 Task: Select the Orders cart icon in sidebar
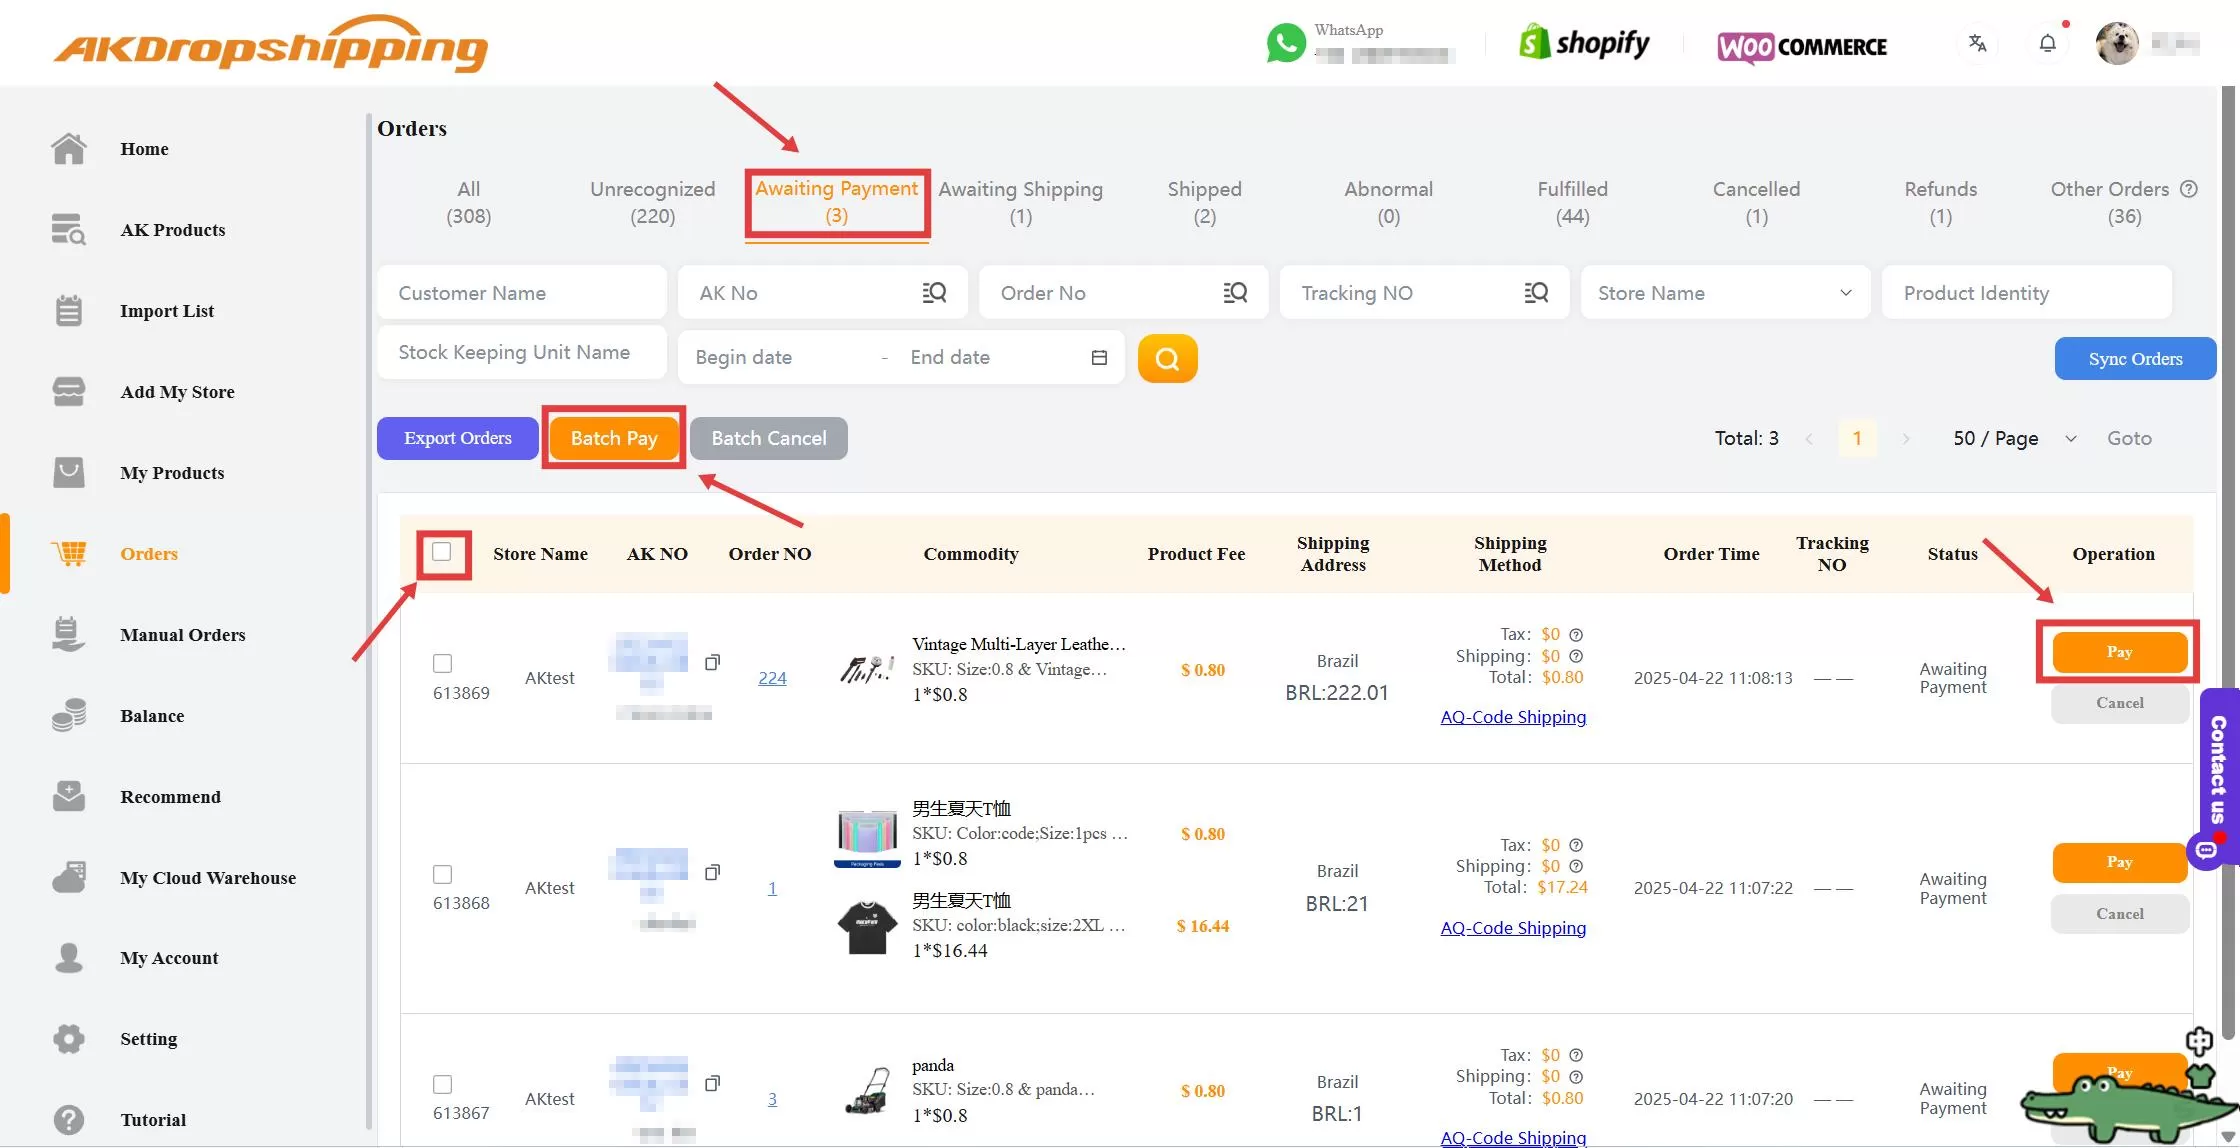(68, 553)
